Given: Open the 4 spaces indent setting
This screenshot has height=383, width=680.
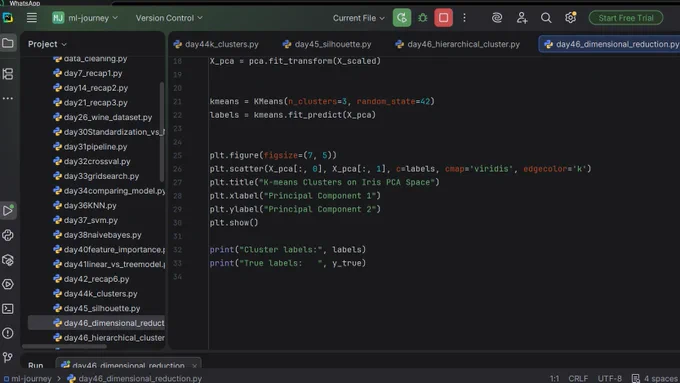Looking at the screenshot, I should [655, 378].
